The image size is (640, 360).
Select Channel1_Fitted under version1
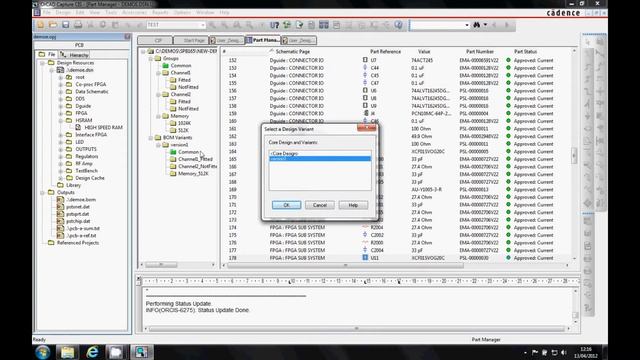(195, 159)
